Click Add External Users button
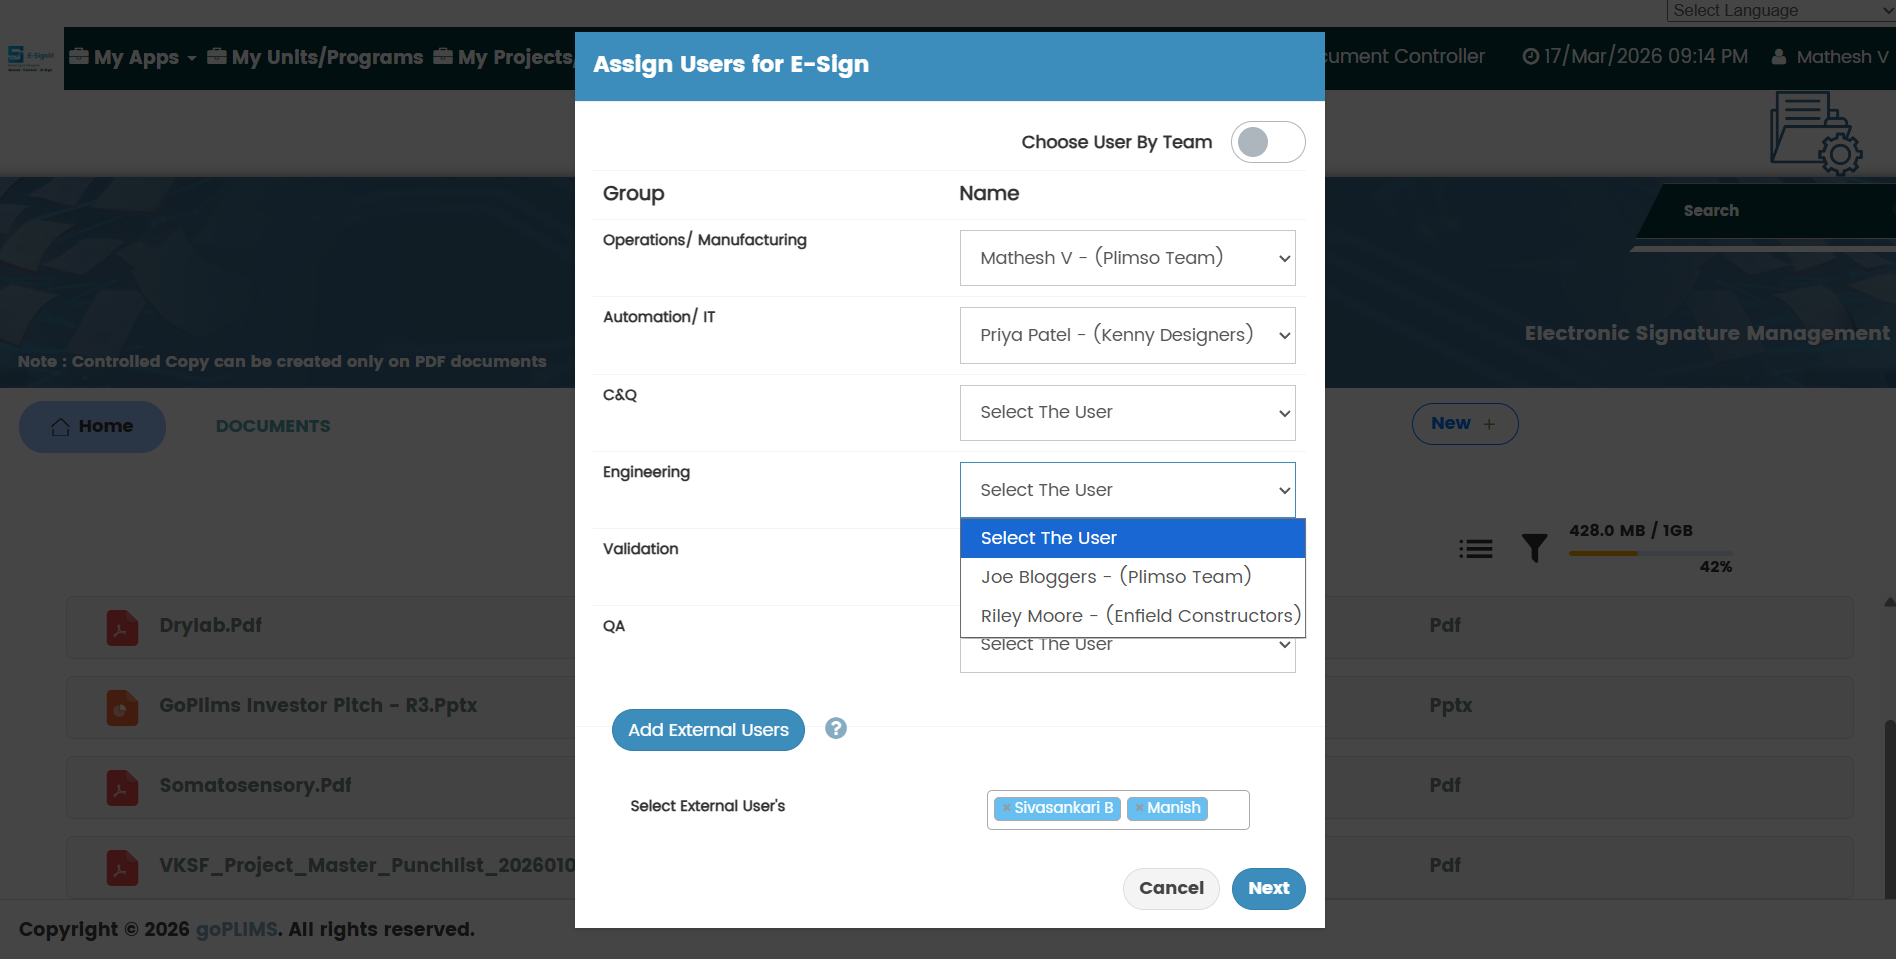The width and height of the screenshot is (1896, 959). pyautogui.click(x=708, y=730)
